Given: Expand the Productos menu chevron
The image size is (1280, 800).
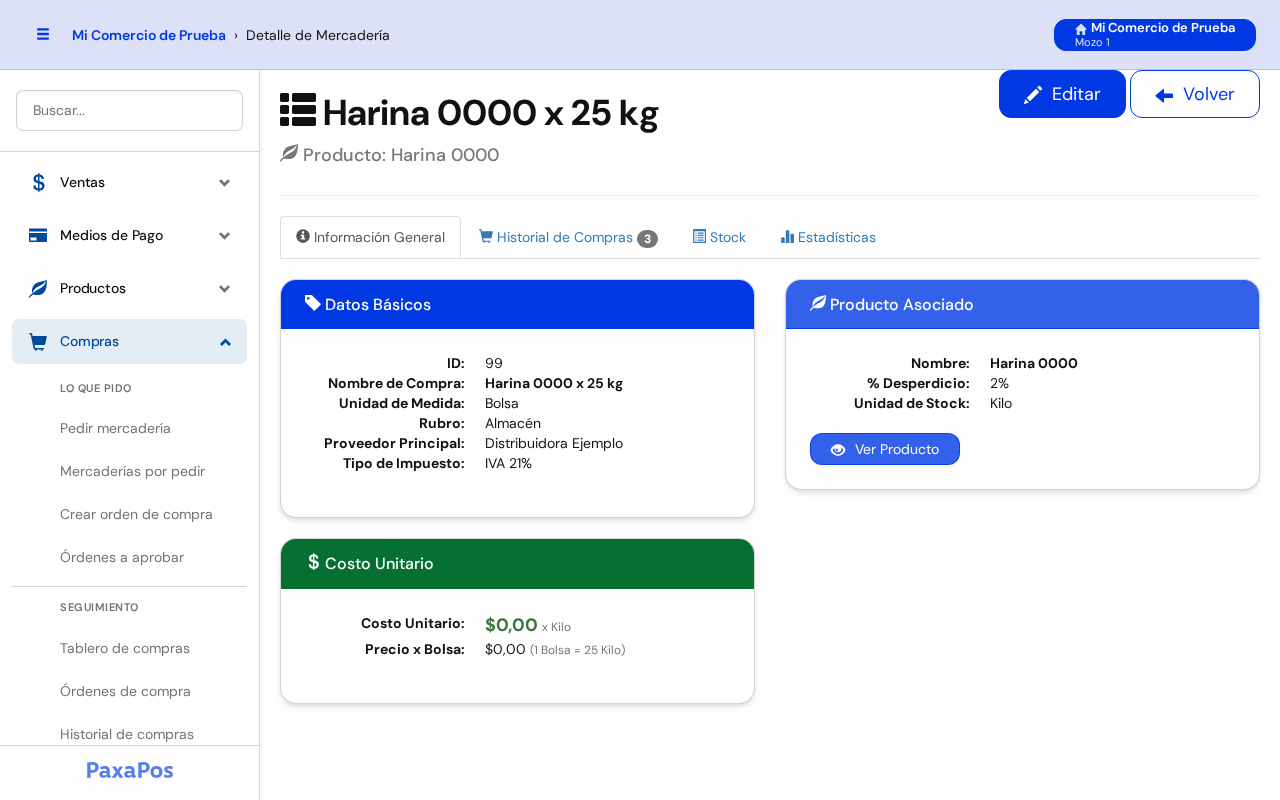Looking at the screenshot, I should point(225,288).
